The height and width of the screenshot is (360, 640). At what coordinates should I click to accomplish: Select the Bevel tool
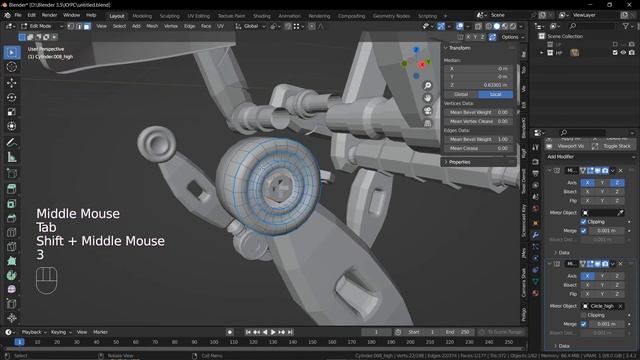pyautogui.click(x=11, y=218)
